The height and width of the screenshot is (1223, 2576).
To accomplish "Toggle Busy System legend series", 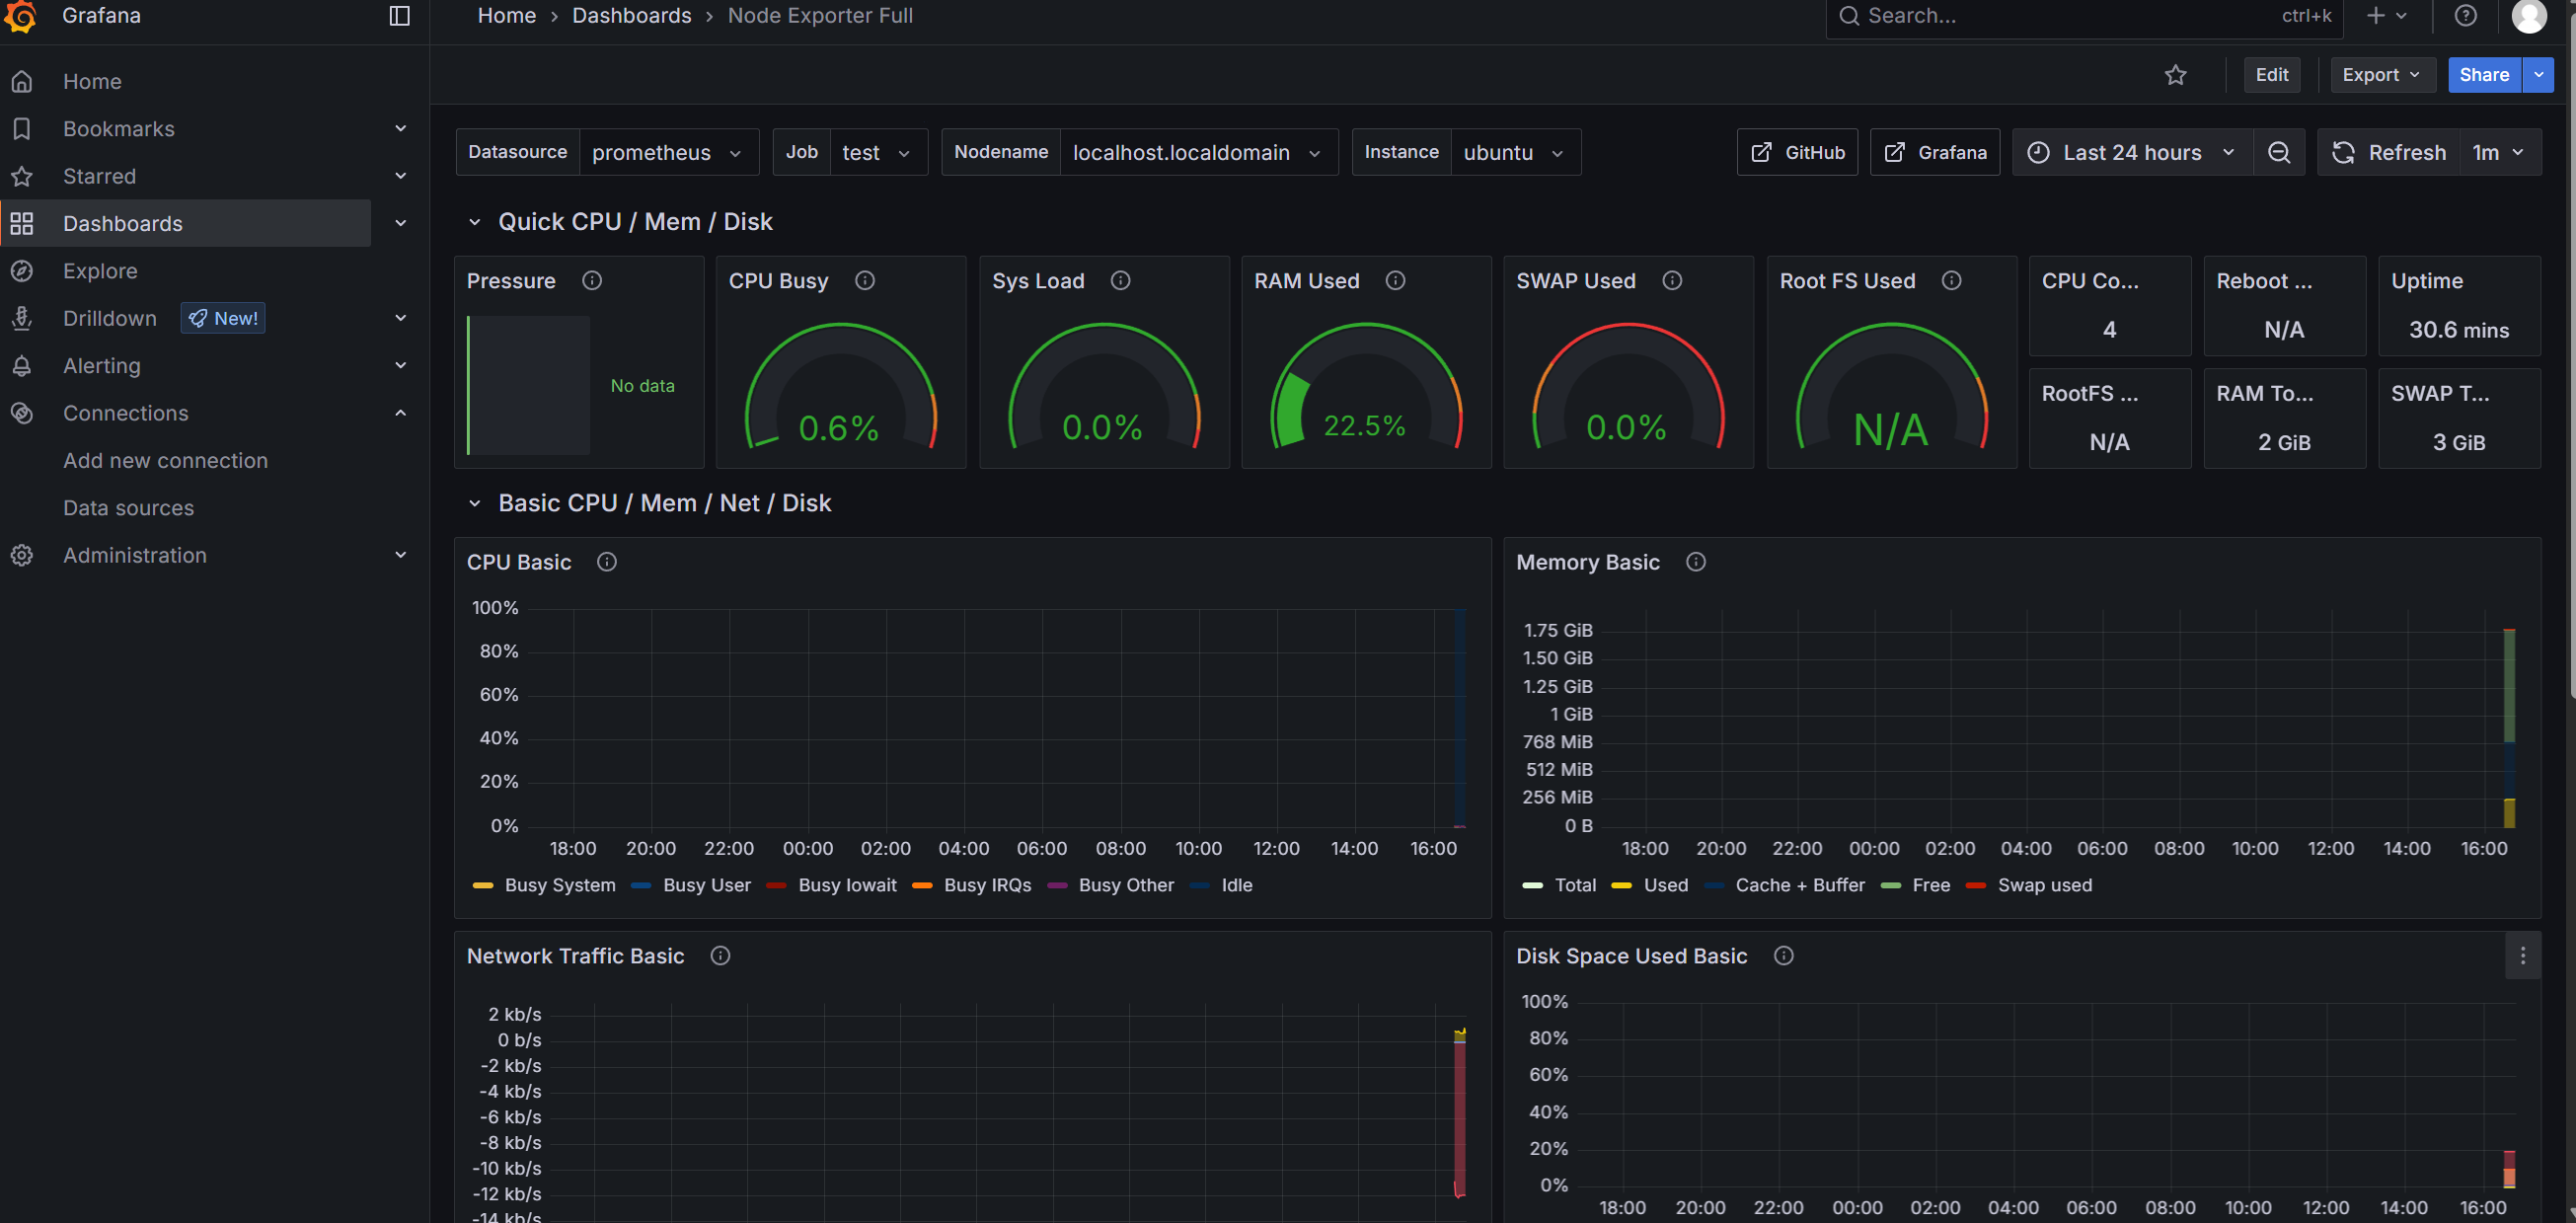I will [x=559, y=885].
